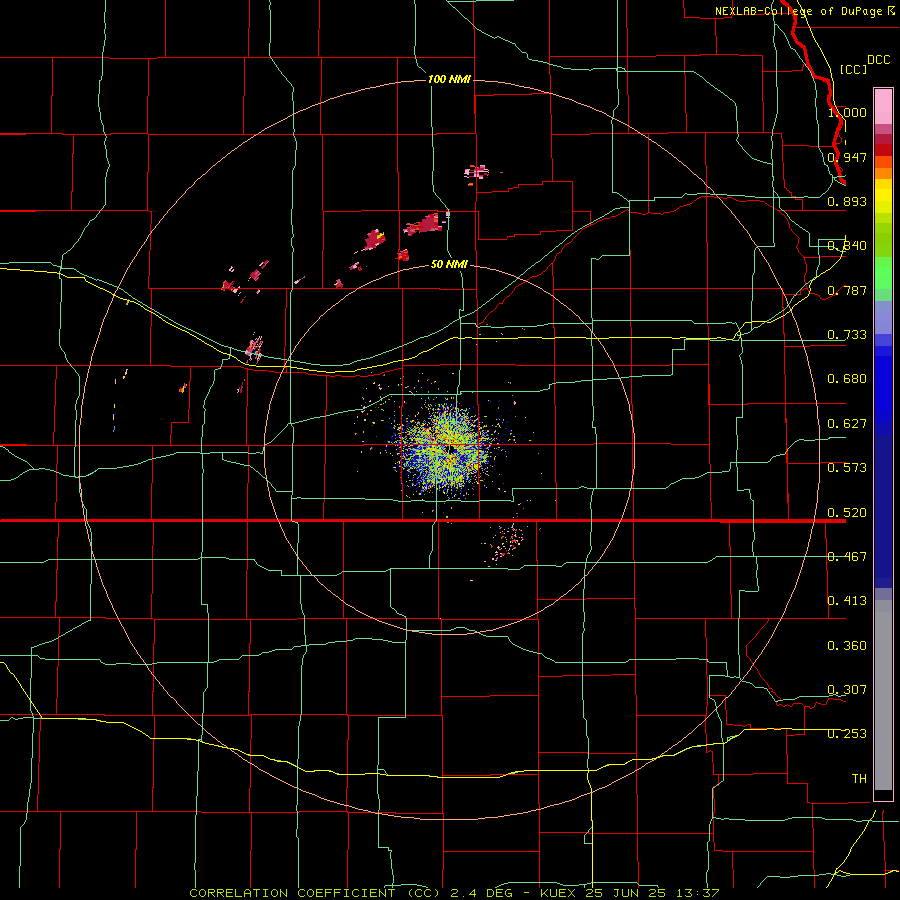Click the 0.787 legend value
Image resolution: width=900 pixels, height=900 pixels.
[x=847, y=290]
